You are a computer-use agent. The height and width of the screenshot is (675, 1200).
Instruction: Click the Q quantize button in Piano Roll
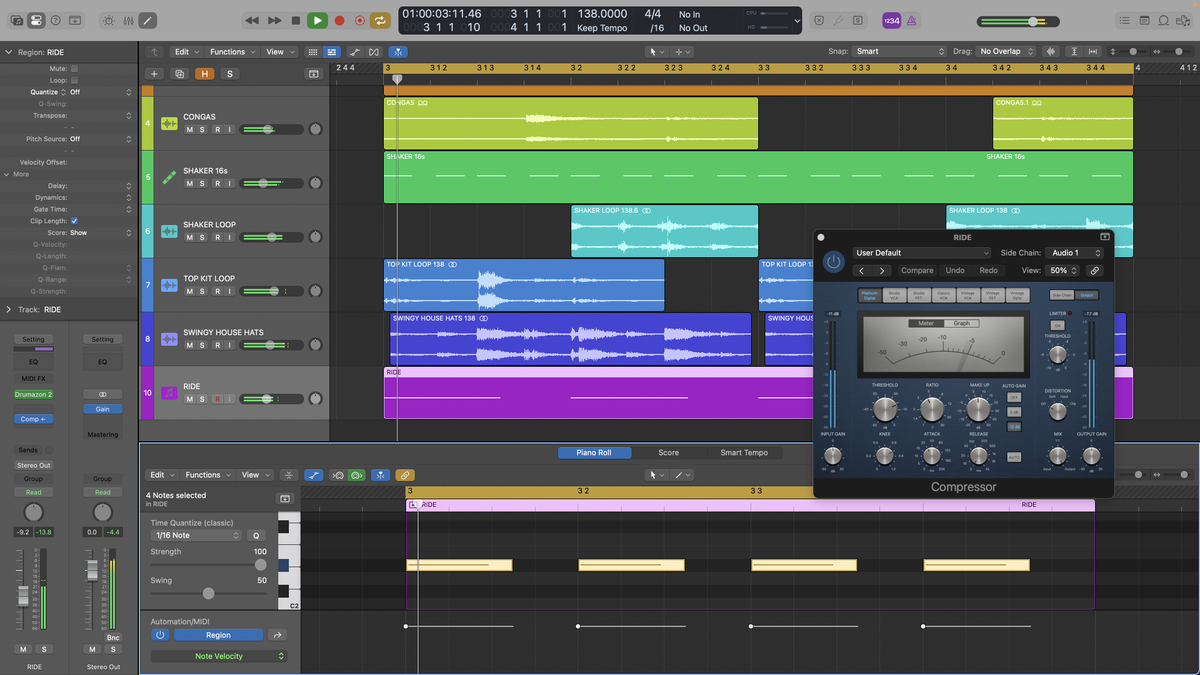(256, 535)
